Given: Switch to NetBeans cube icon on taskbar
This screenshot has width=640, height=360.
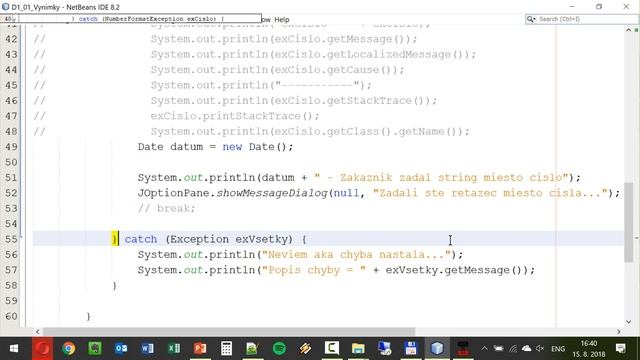Looking at the screenshot, I should click(x=437, y=349).
